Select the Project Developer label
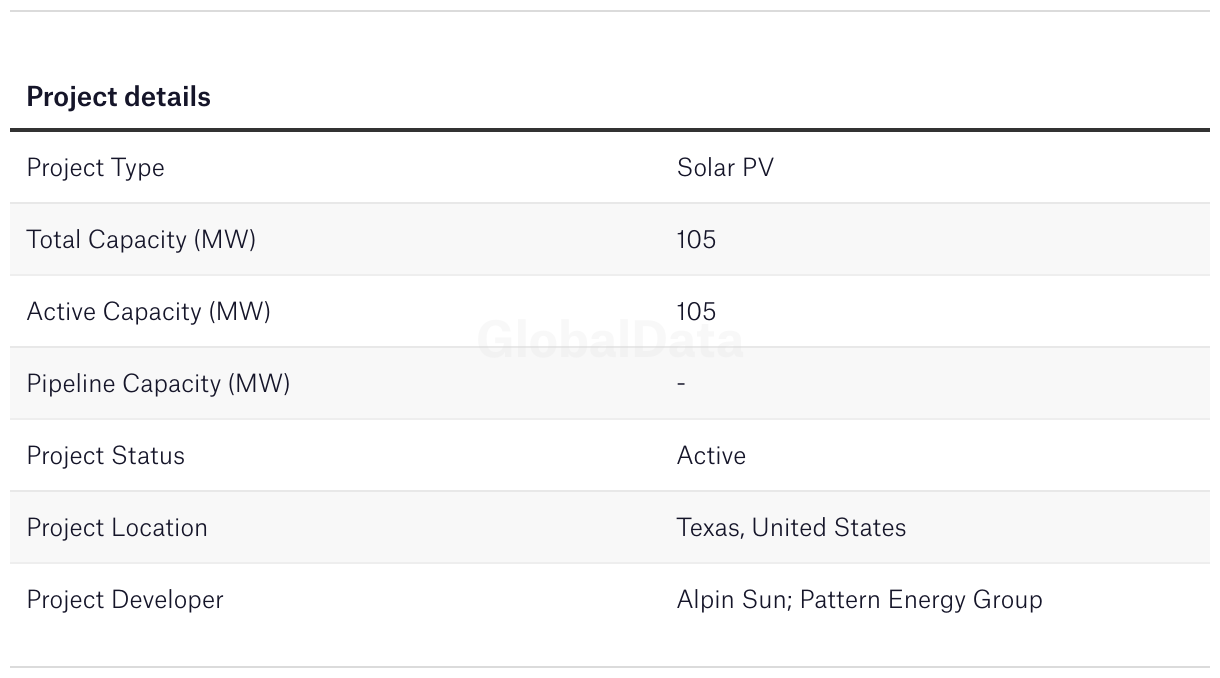 click(x=125, y=600)
